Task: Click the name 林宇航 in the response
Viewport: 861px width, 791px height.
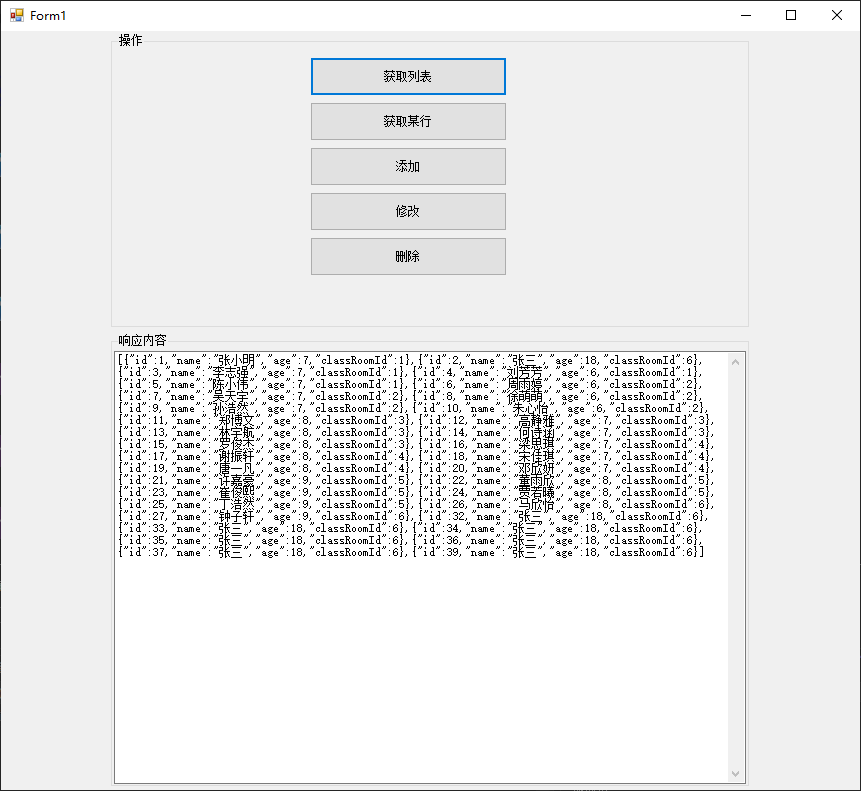Action: [237, 433]
